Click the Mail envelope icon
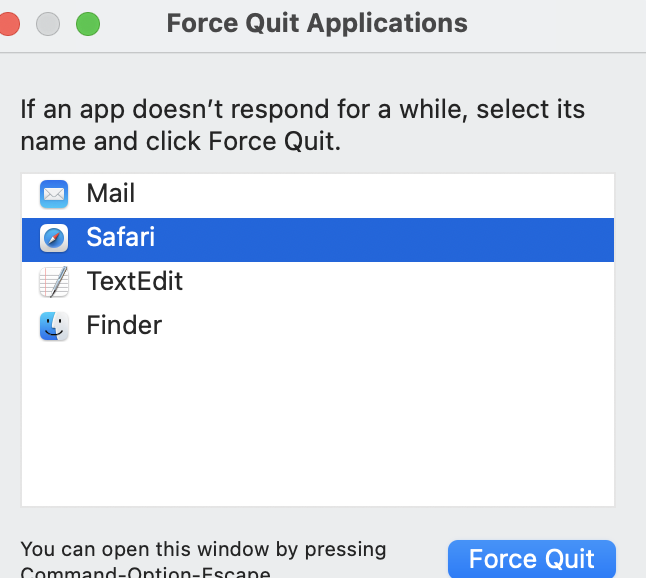The width and height of the screenshot is (646, 578). pos(53,193)
